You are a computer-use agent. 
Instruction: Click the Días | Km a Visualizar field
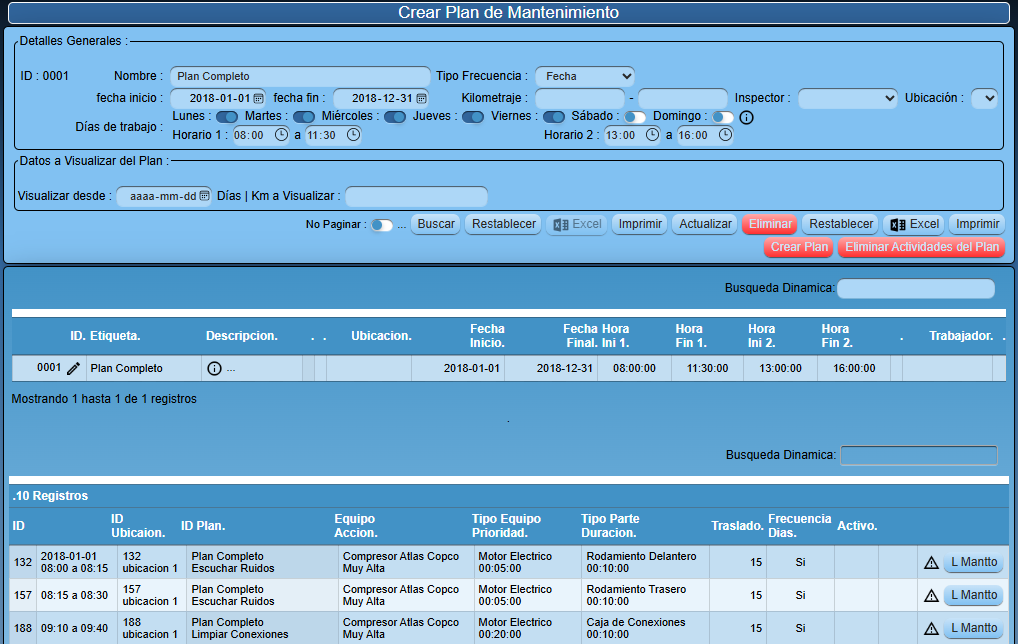tap(416, 196)
